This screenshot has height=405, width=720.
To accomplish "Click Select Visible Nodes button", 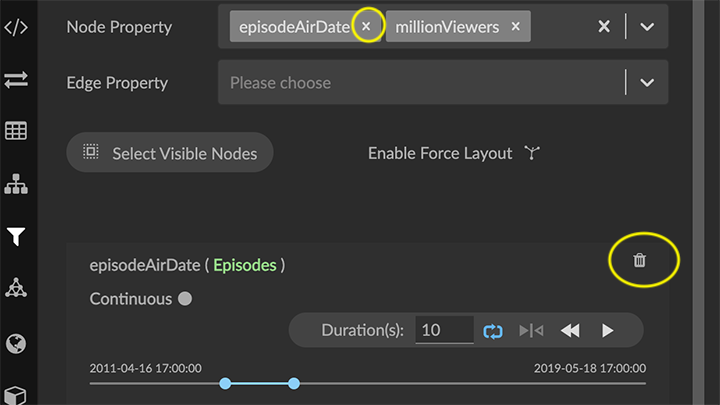I will [x=170, y=153].
